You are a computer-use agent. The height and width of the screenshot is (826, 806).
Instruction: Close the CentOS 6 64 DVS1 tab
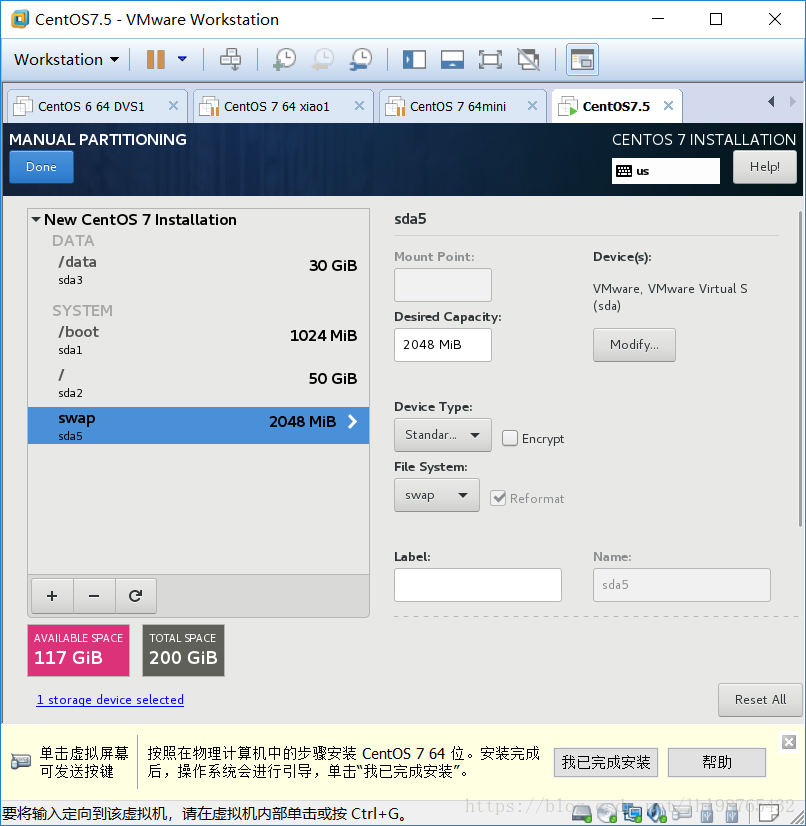[x=173, y=106]
